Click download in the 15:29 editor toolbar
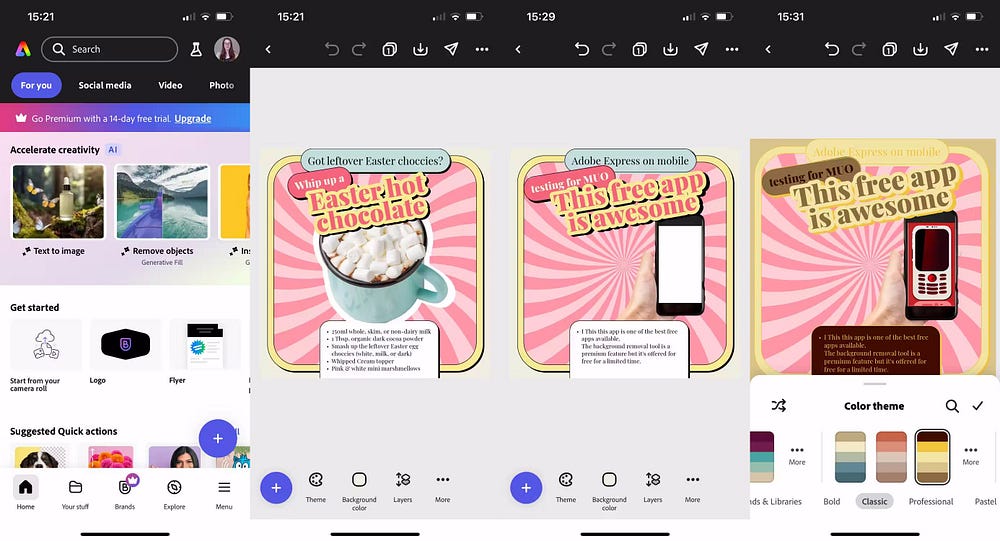Viewport: 1000px width, 541px height. pos(670,49)
